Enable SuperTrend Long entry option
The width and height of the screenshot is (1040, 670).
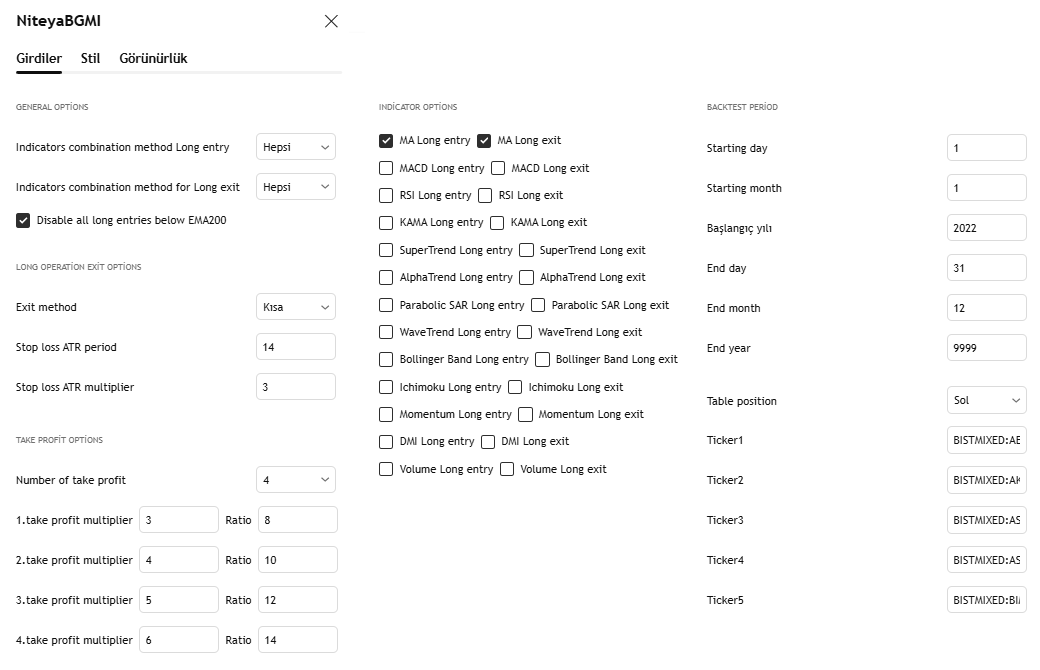pyautogui.click(x=386, y=250)
